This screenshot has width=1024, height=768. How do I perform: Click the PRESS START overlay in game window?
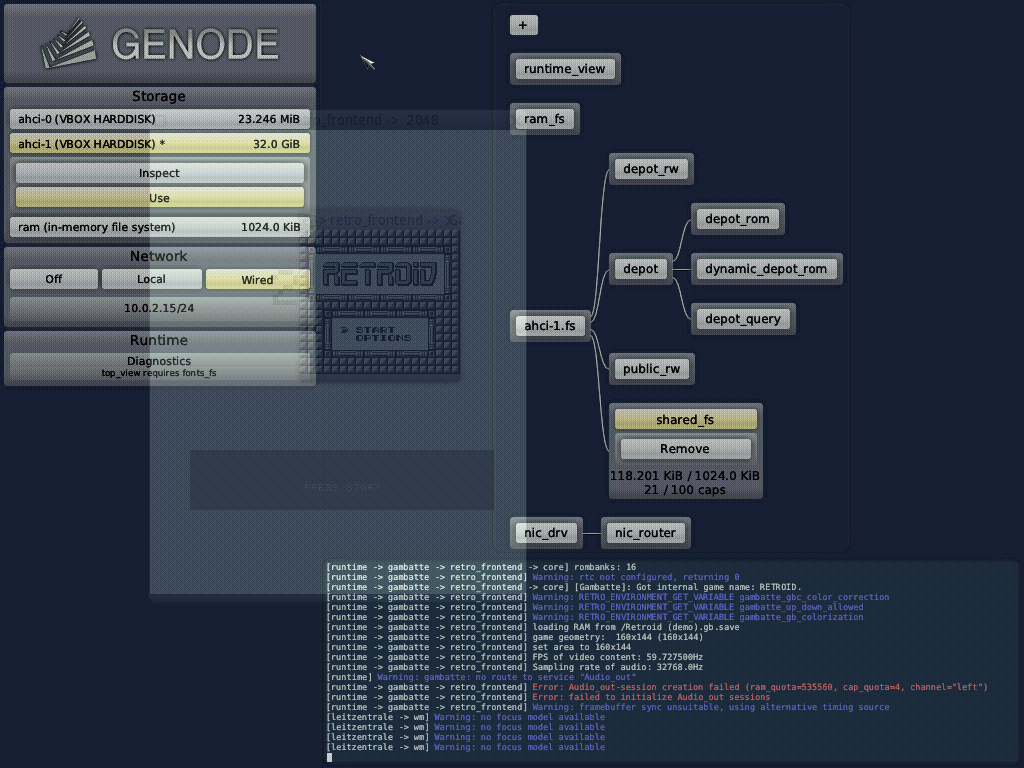[x=342, y=487]
